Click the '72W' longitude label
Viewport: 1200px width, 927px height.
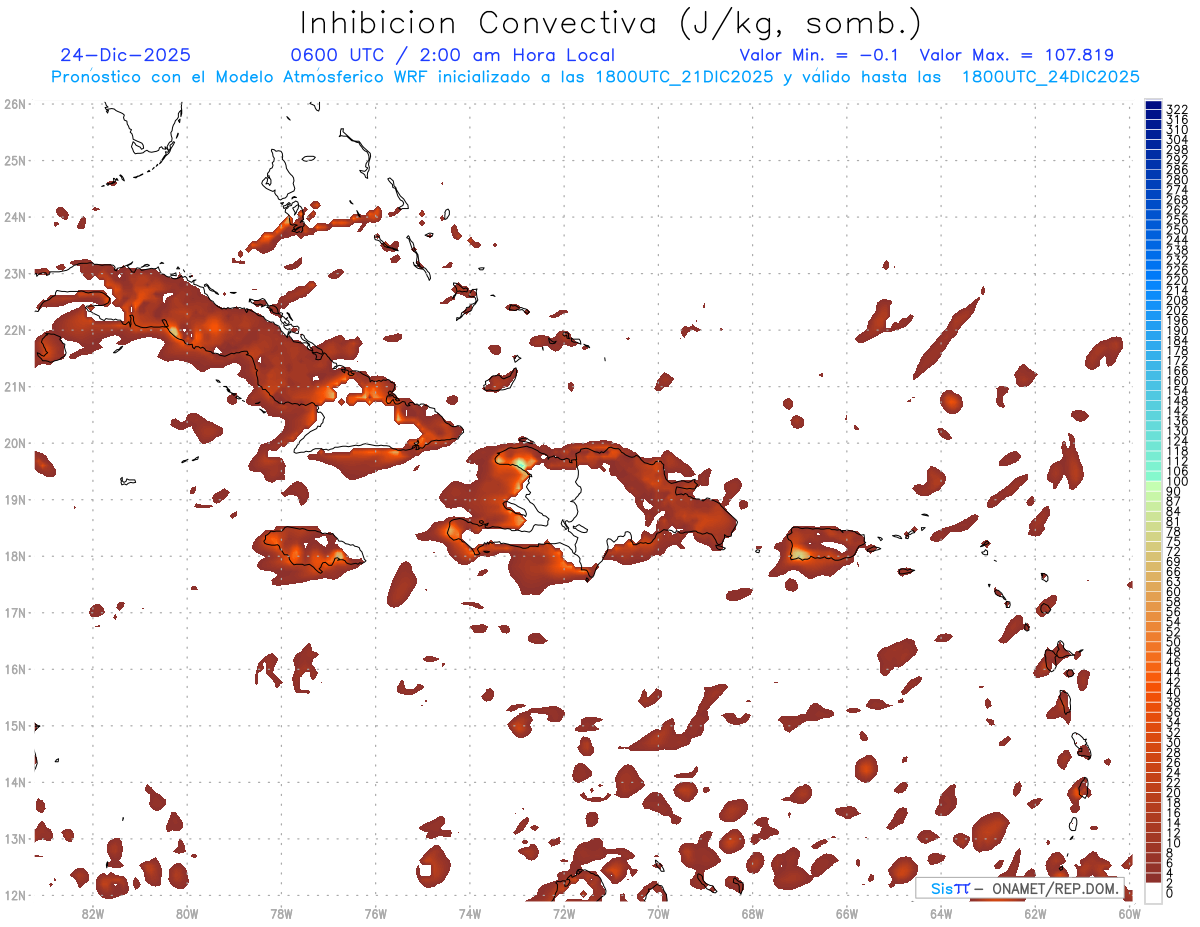pos(564,912)
